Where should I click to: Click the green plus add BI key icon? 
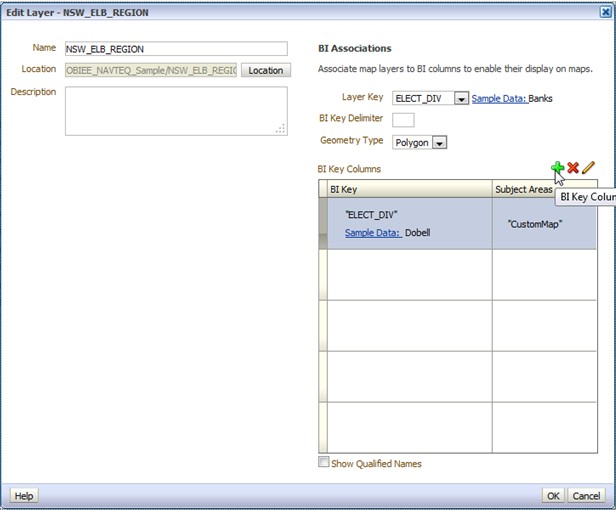click(557, 168)
